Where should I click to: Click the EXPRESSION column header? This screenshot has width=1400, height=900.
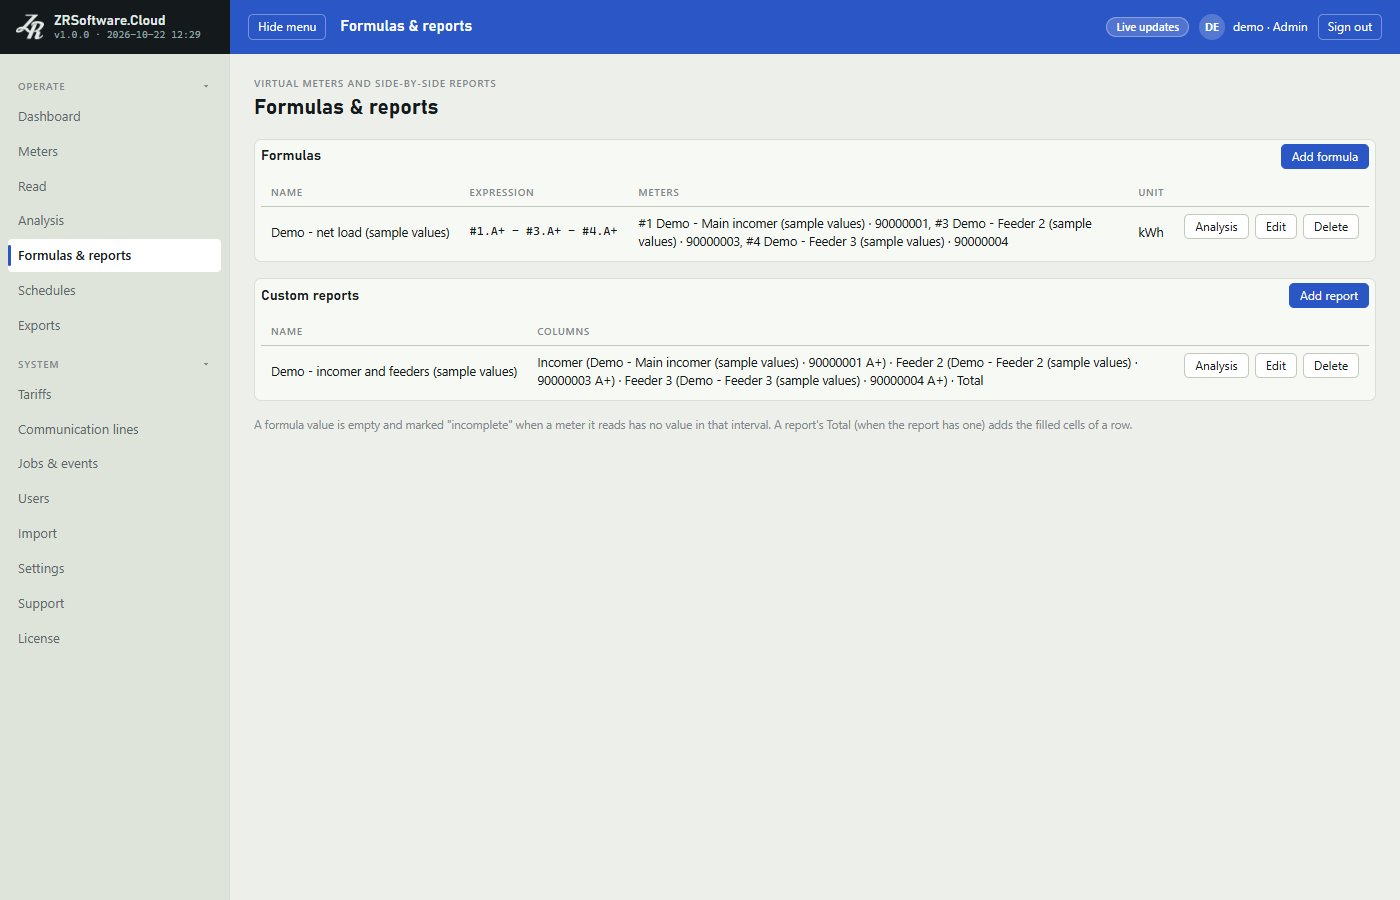501,193
